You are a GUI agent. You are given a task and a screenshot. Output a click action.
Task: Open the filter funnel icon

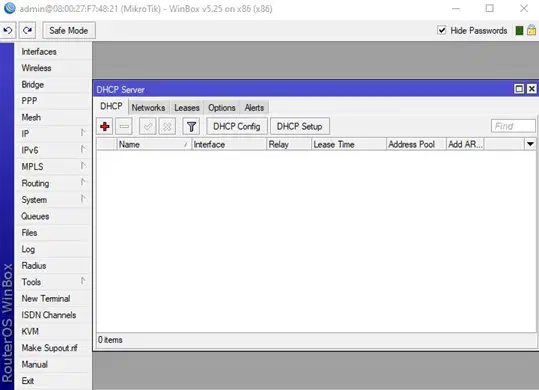pyautogui.click(x=191, y=126)
